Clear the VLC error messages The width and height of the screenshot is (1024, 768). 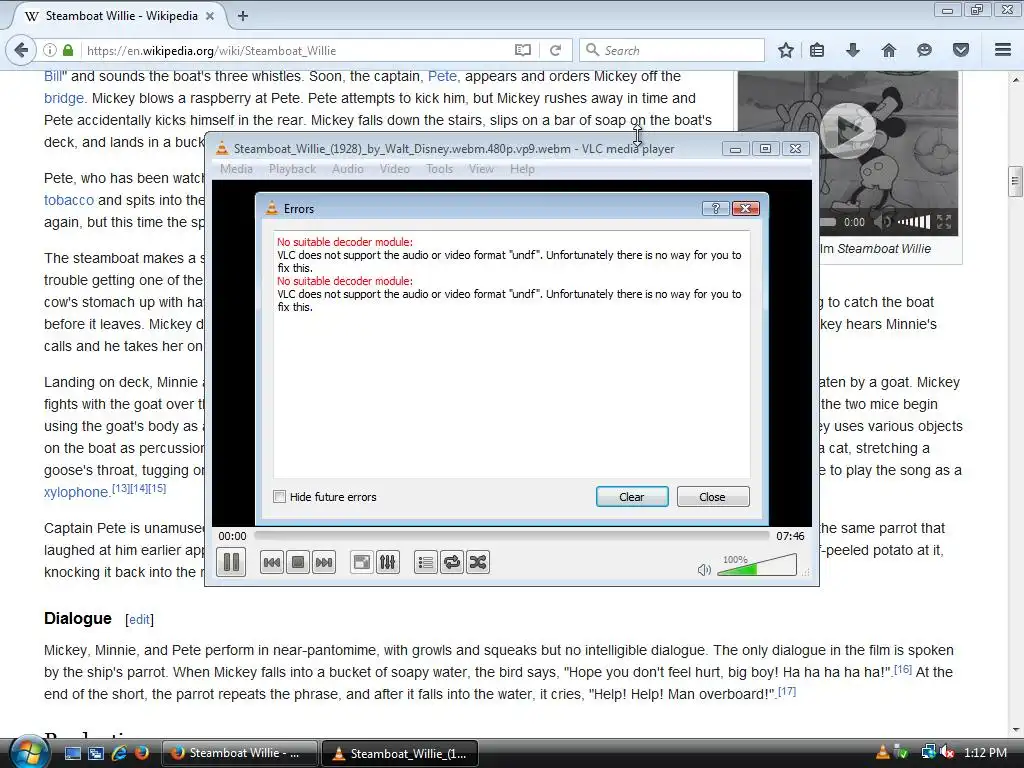click(x=632, y=497)
